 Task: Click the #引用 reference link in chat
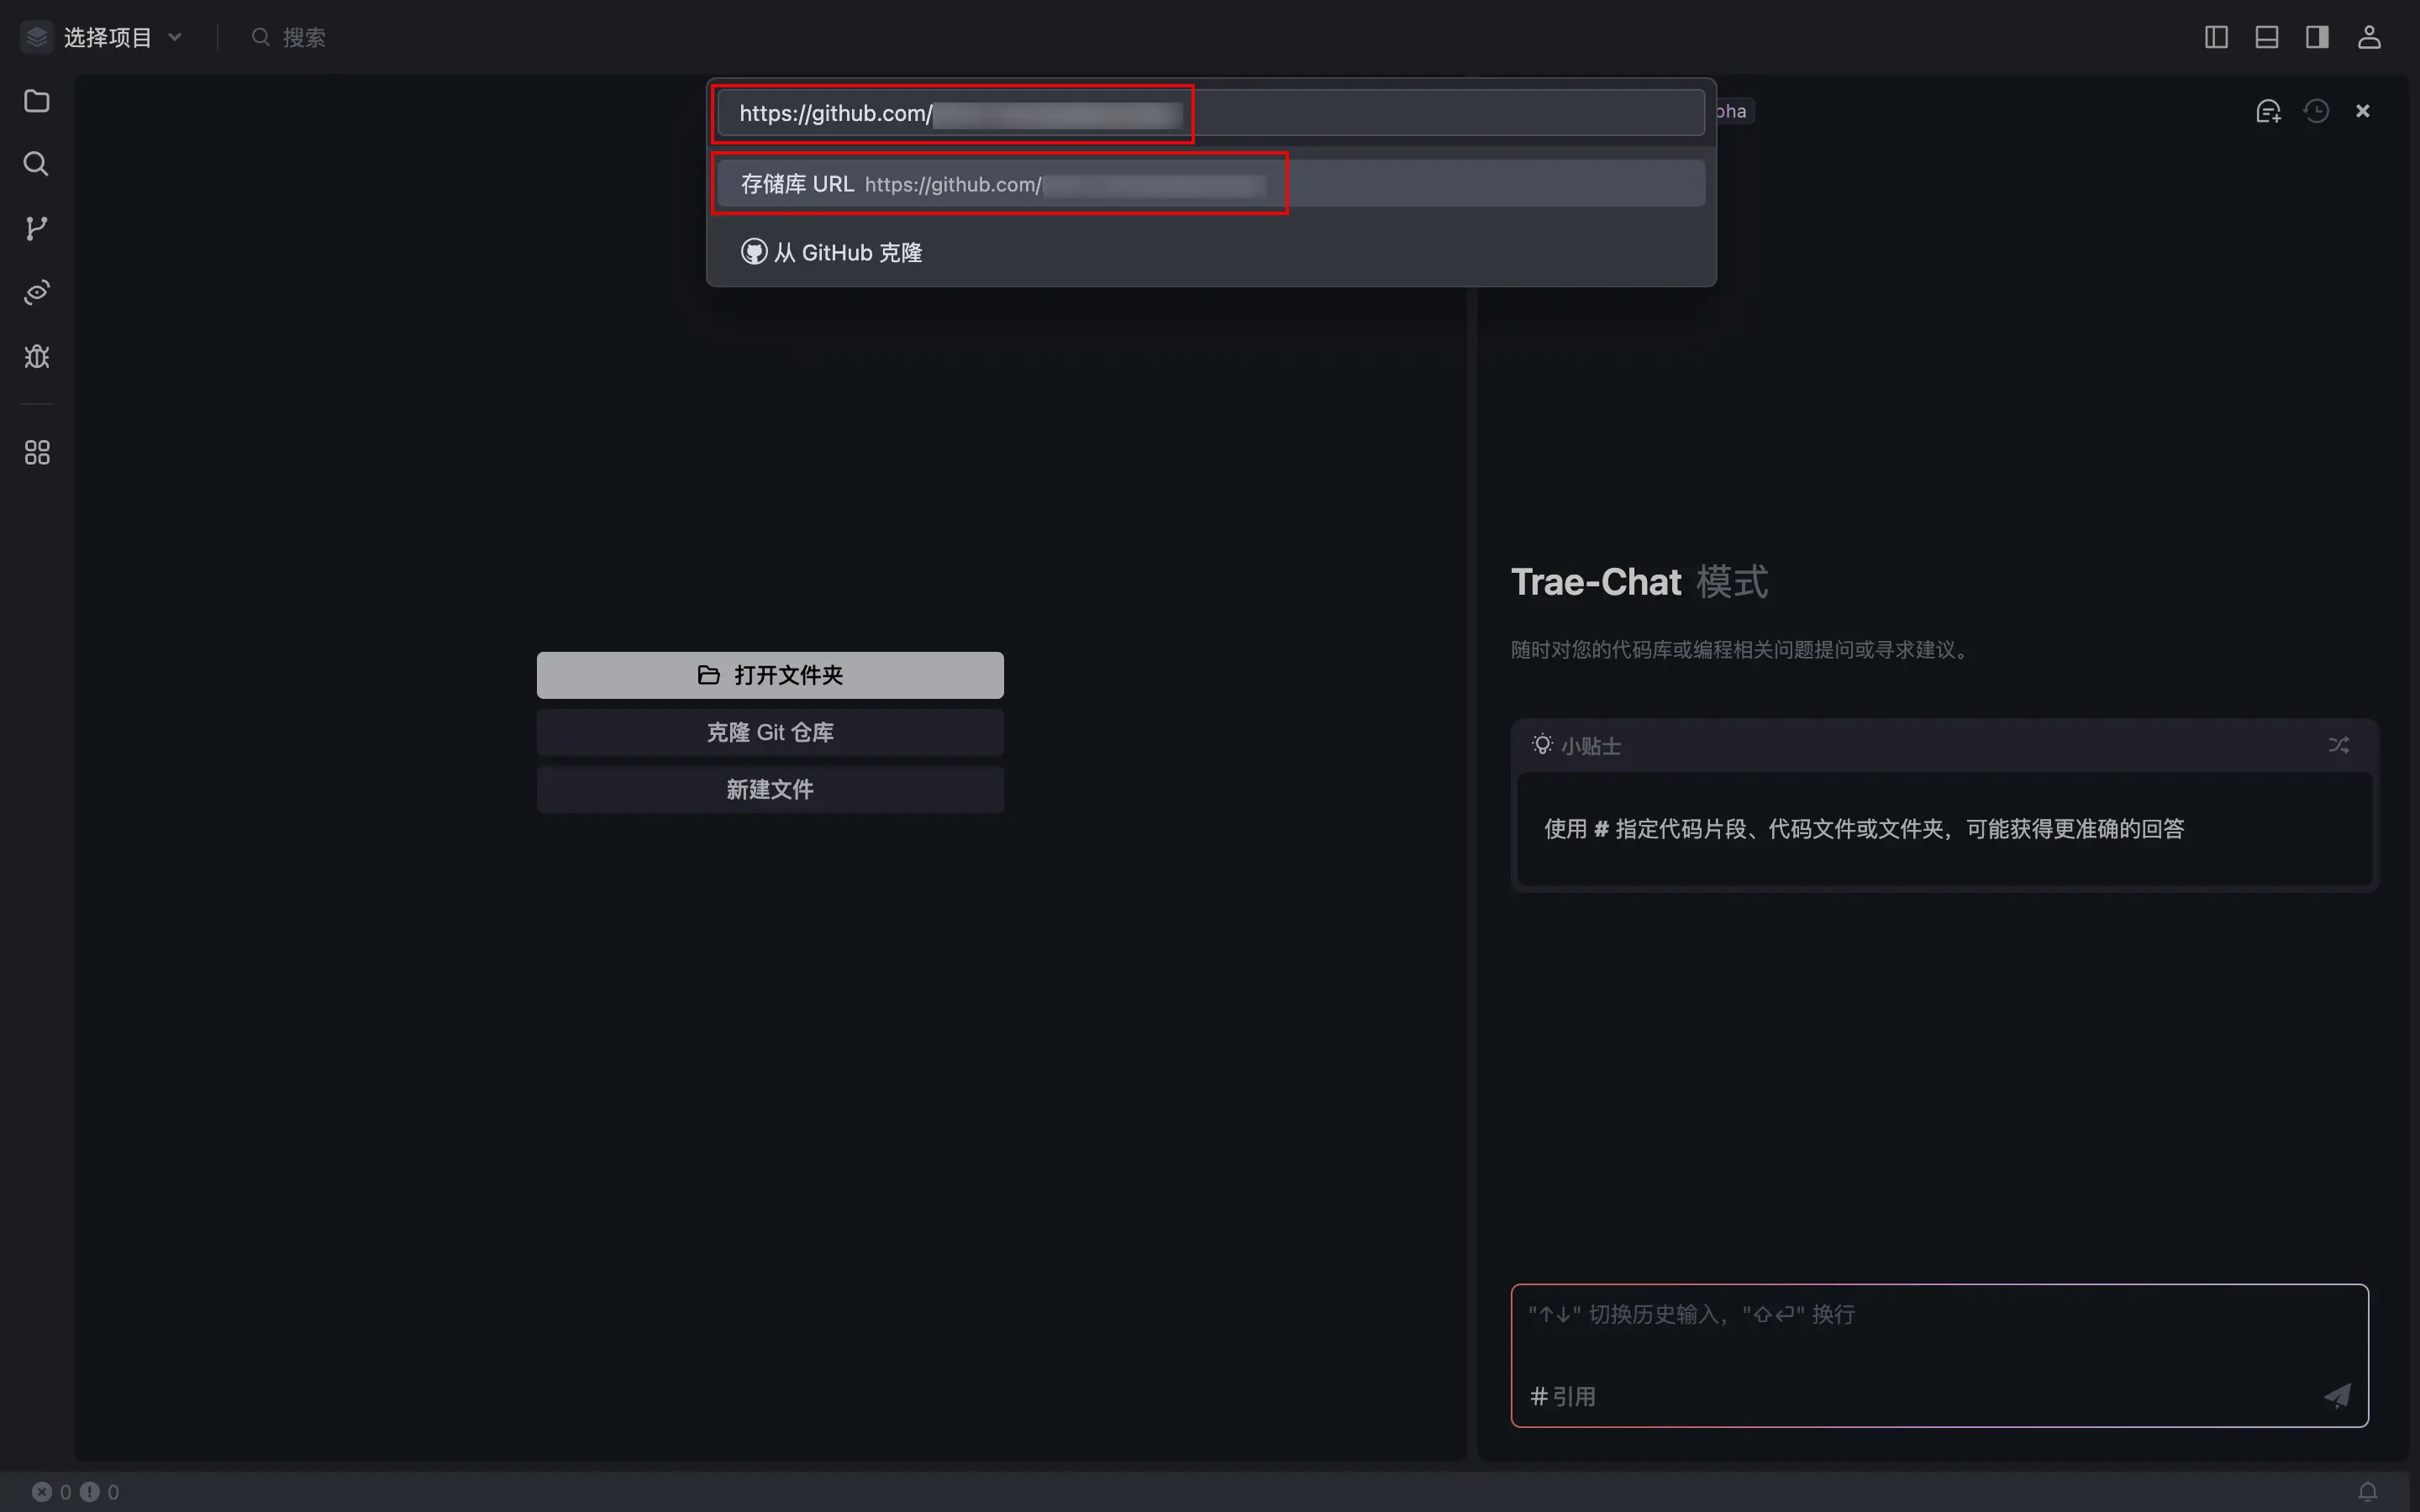click(1563, 1396)
